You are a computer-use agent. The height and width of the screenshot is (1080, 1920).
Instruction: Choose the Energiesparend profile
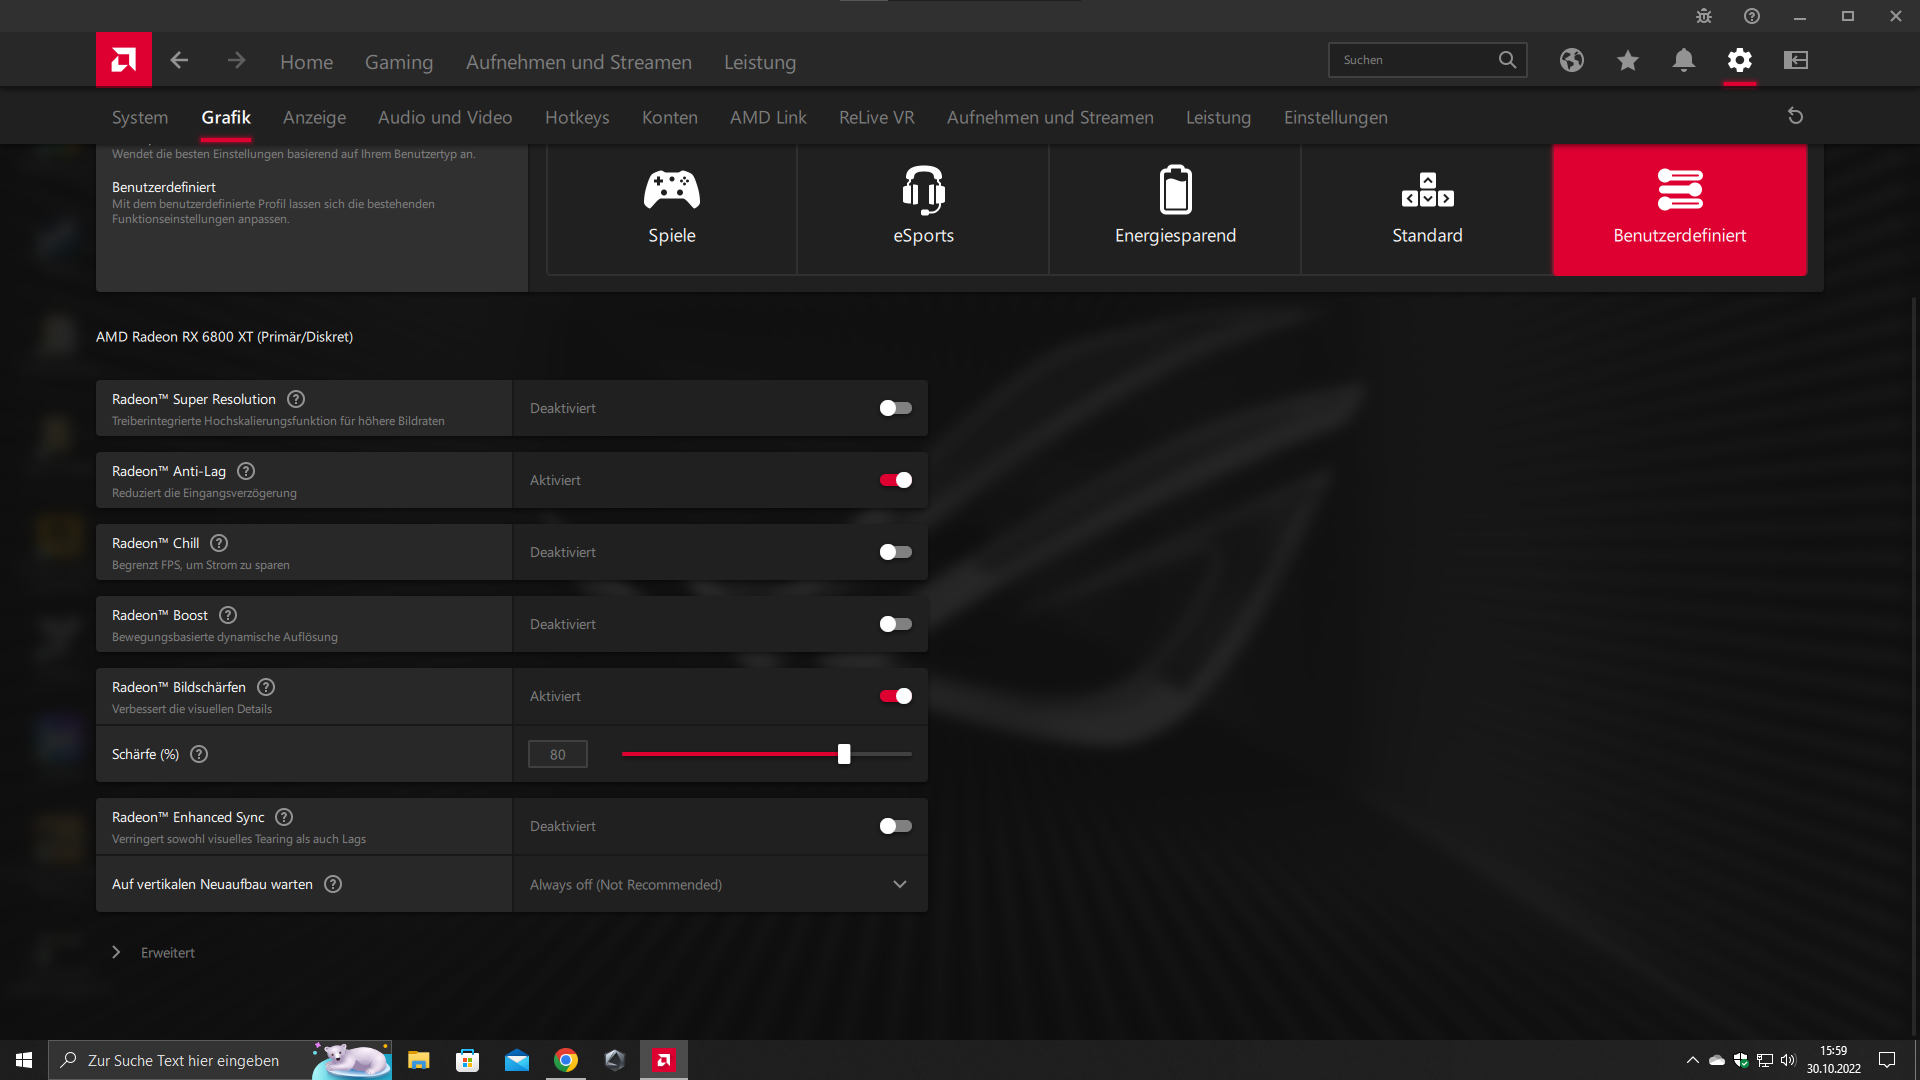click(1175, 208)
